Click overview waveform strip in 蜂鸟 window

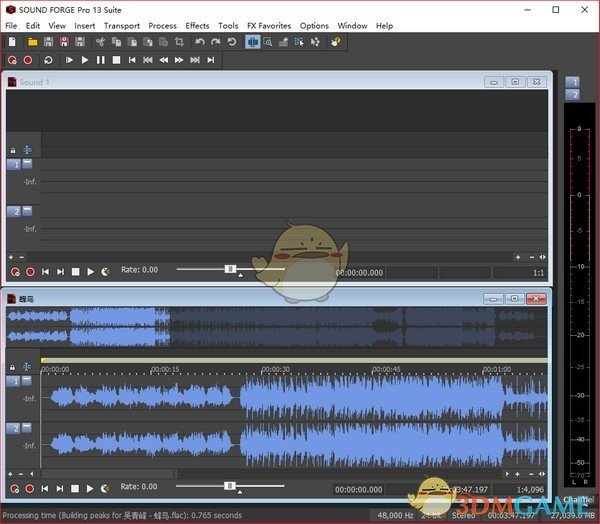[x=276, y=327]
